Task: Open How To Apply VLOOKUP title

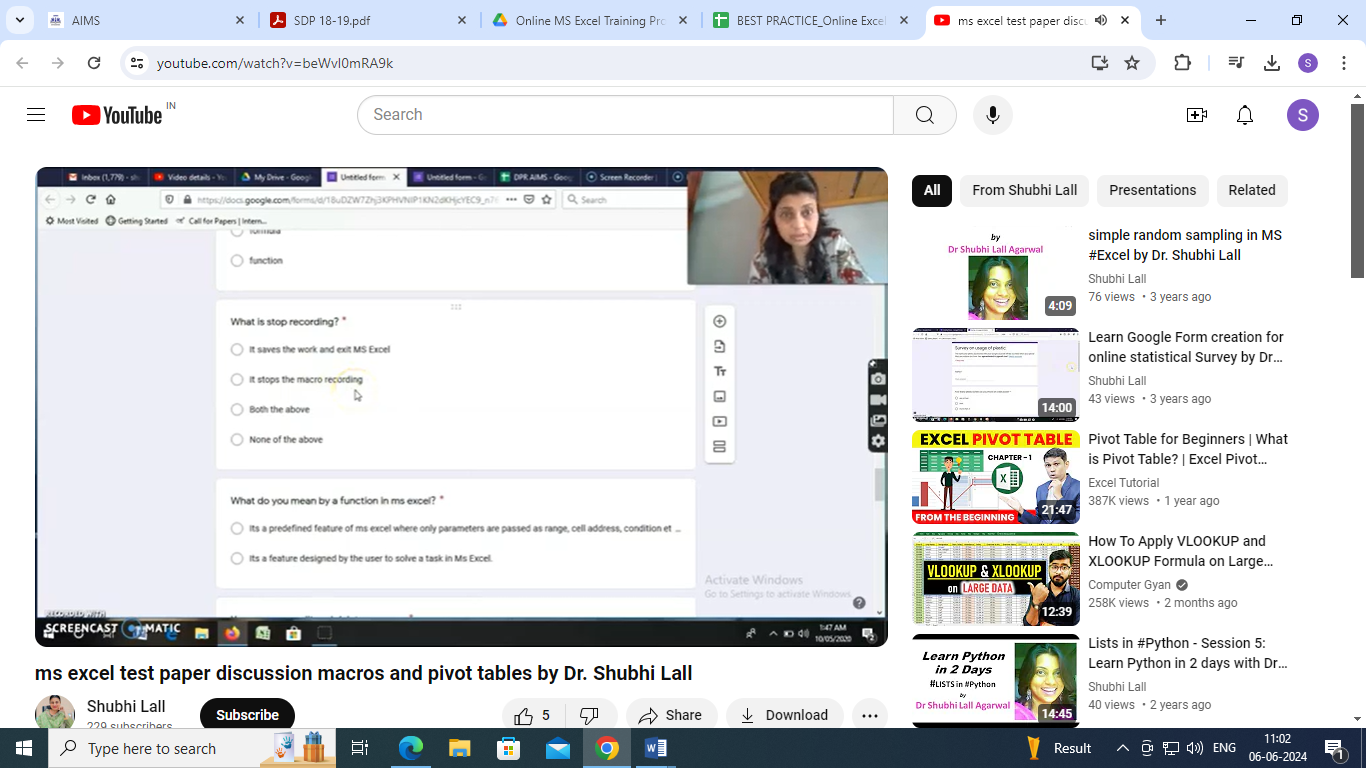Action: pyautogui.click(x=1181, y=551)
